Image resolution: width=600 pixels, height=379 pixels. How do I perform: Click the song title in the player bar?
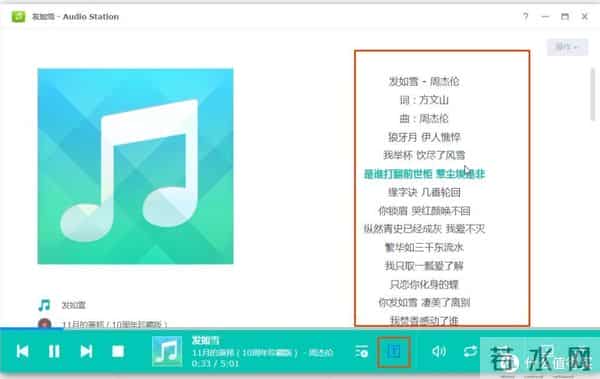pyautogui.click(x=205, y=340)
